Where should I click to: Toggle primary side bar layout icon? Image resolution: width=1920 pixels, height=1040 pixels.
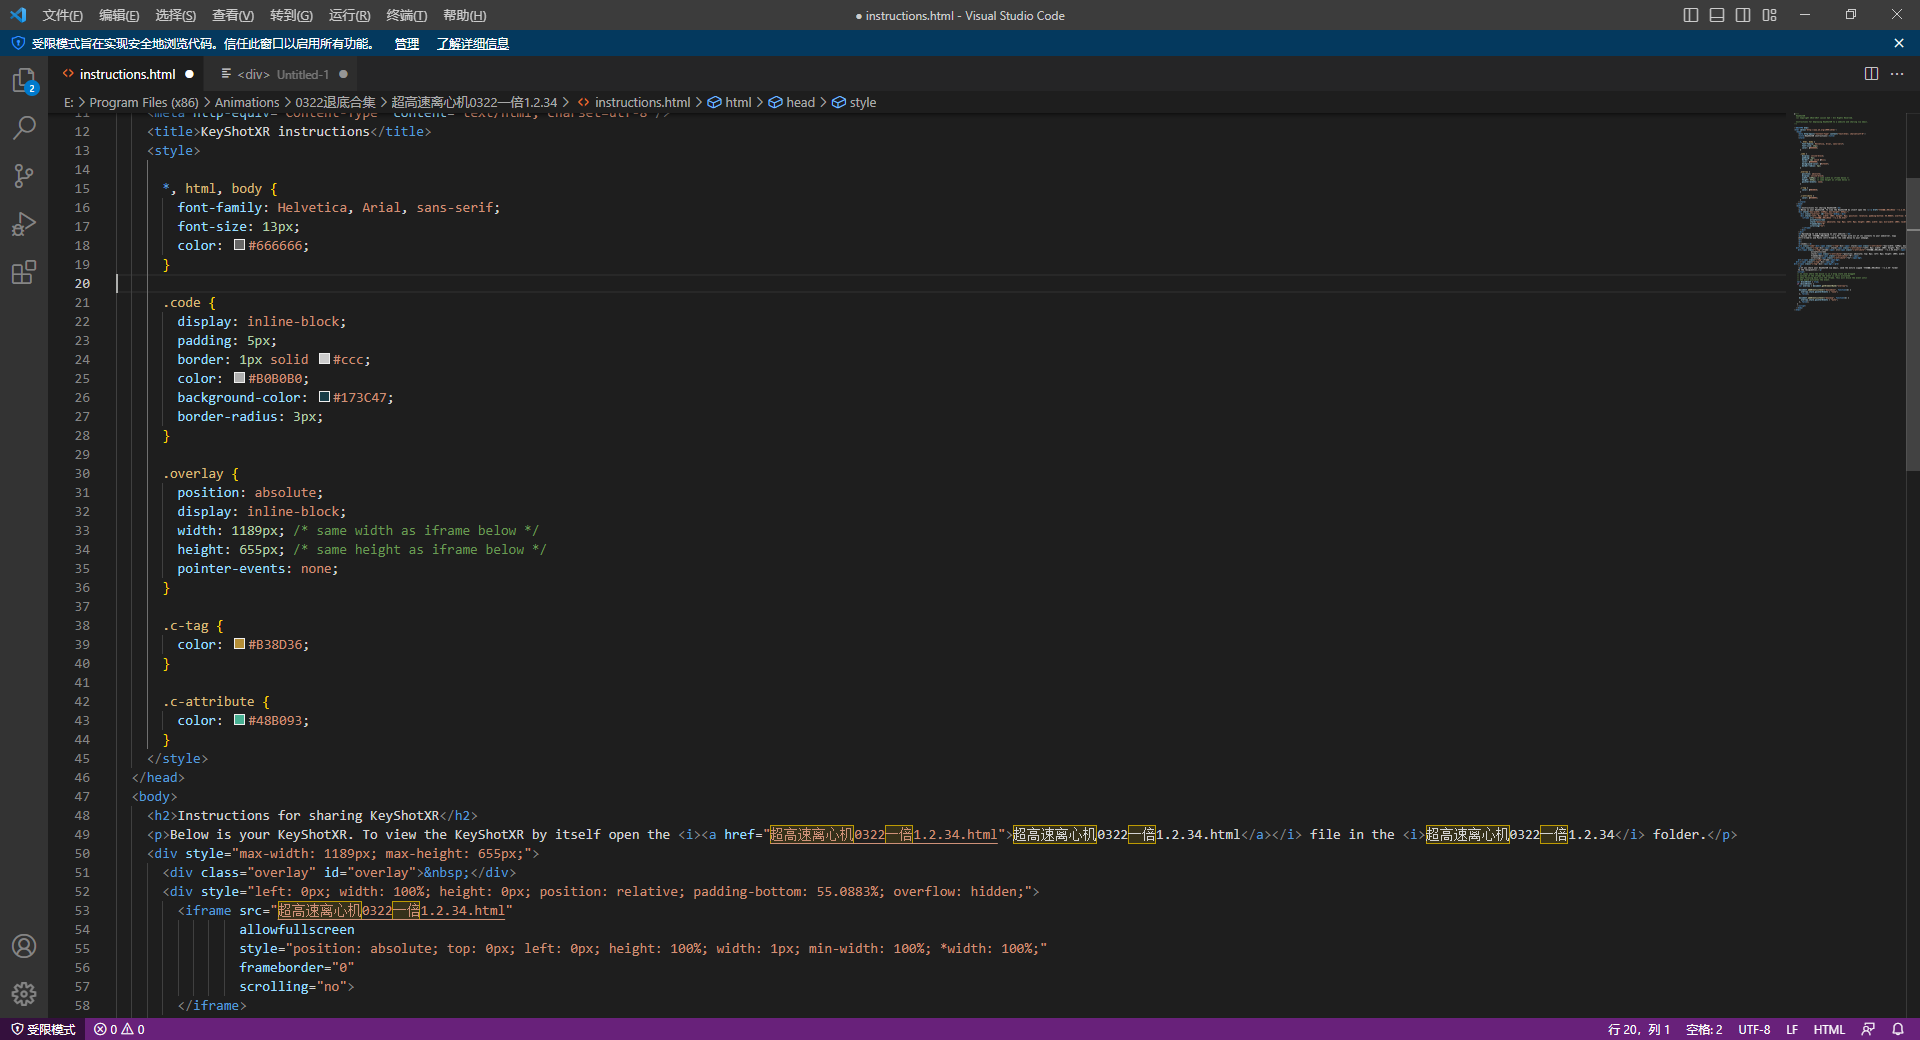tap(1691, 15)
